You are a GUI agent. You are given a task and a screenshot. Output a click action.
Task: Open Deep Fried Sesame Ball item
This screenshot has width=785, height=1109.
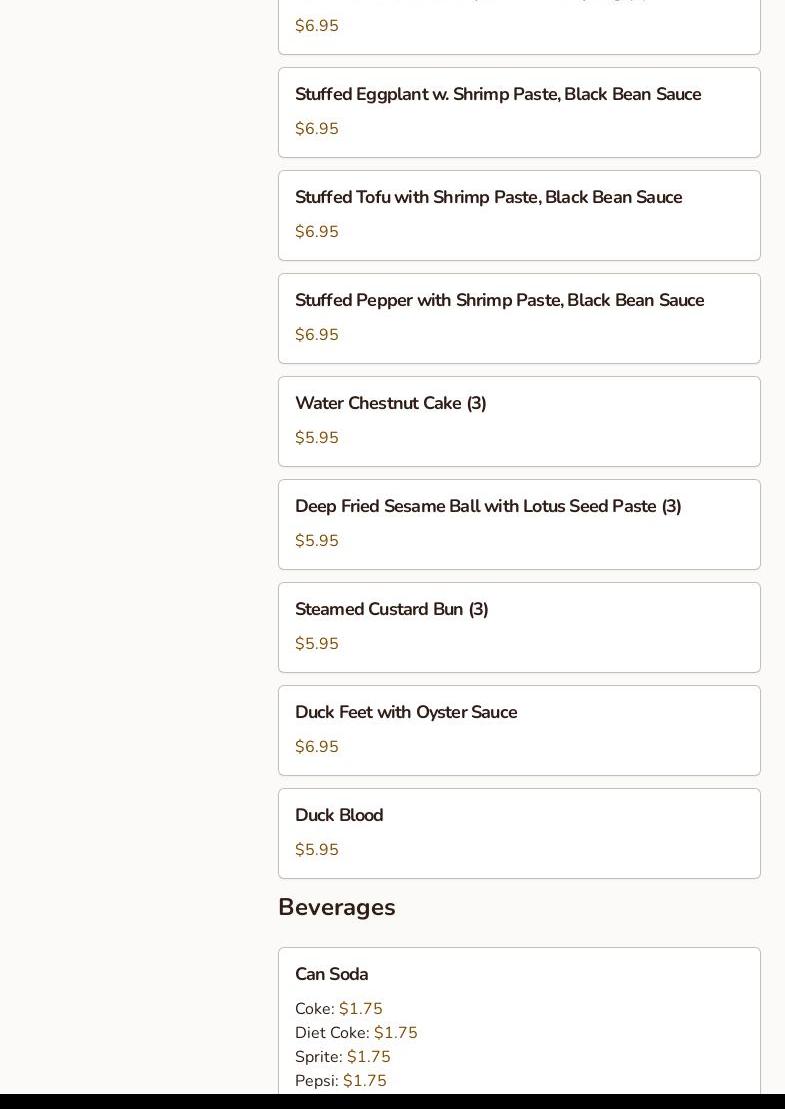pyautogui.click(x=519, y=525)
